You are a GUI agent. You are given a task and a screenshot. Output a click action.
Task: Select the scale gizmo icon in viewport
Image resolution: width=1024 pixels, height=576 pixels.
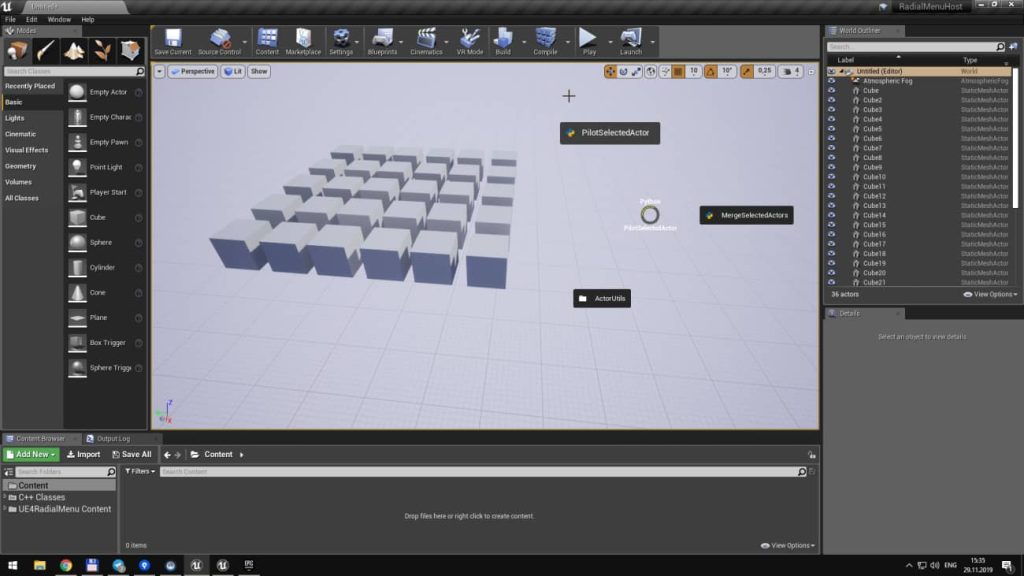[x=636, y=71]
